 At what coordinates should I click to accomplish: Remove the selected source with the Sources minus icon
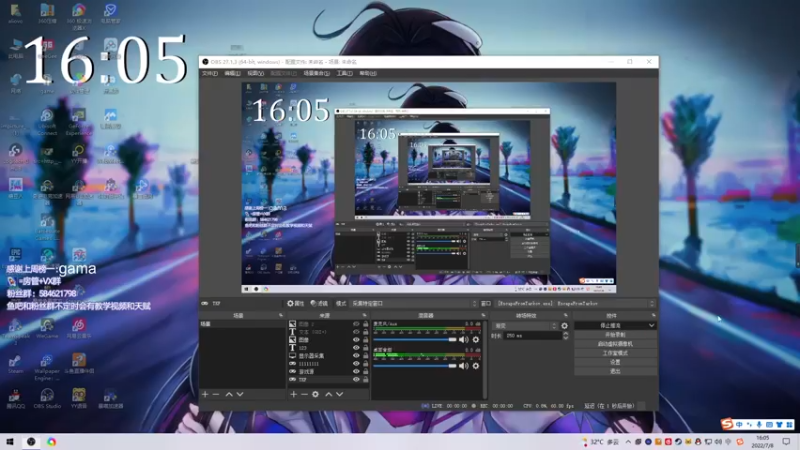pyautogui.click(x=304, y=394)
